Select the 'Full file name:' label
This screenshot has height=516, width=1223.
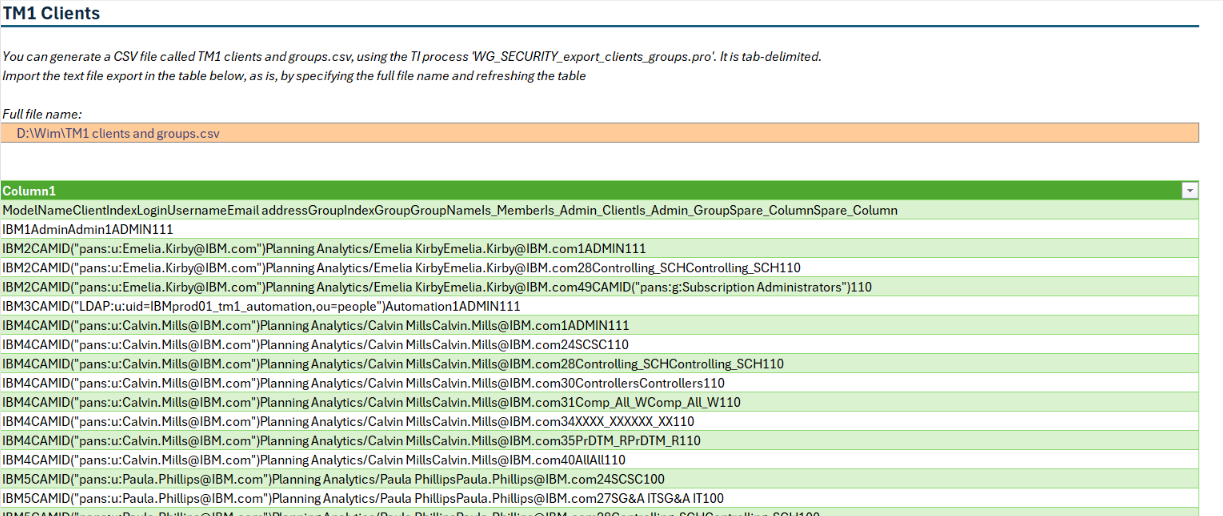(x=42, y=114)
